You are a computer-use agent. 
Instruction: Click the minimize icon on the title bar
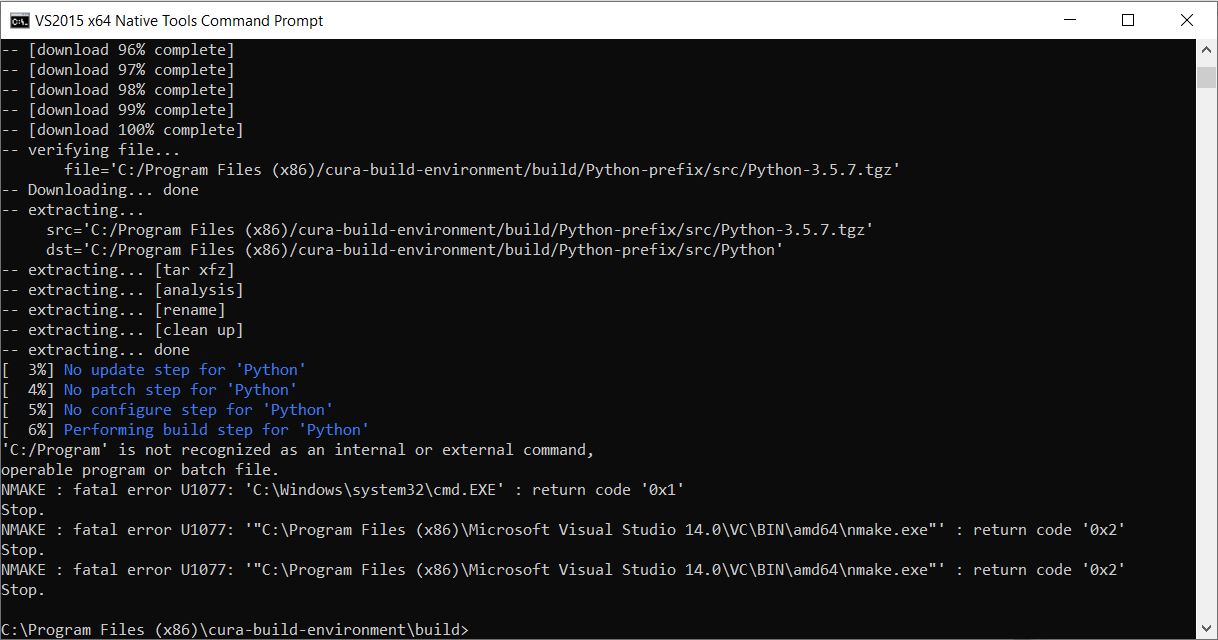click(1069, 20)
